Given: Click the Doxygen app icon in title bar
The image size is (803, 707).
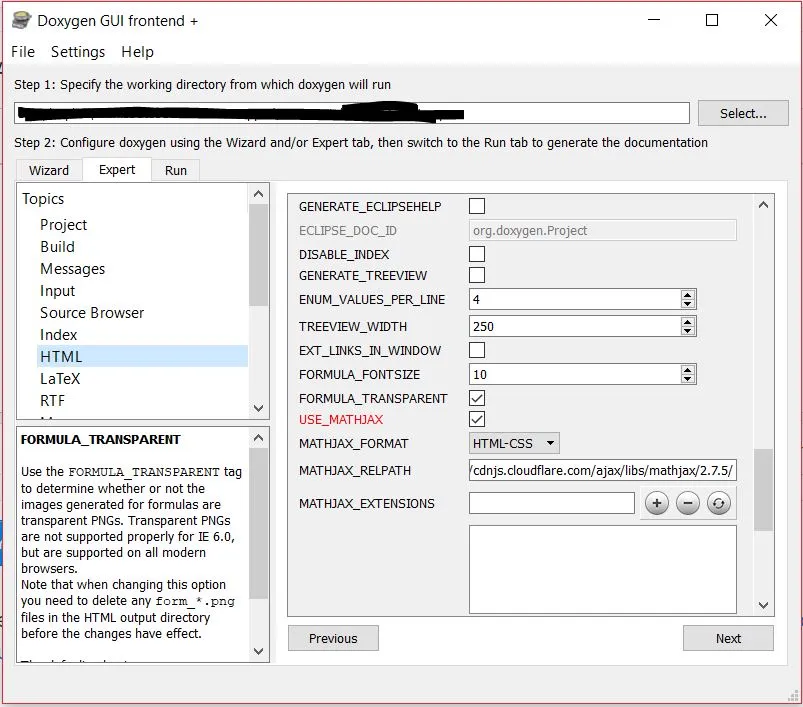Looking at the screenshot, I should 22,20.
